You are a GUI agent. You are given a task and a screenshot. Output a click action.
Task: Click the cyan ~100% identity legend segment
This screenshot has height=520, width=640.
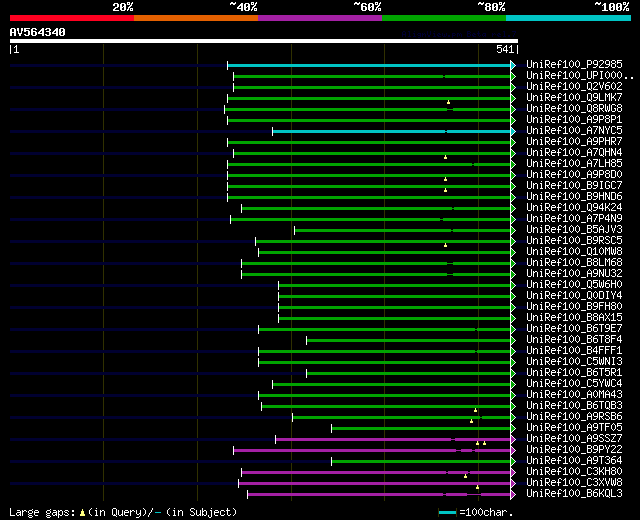click(568, 18)
